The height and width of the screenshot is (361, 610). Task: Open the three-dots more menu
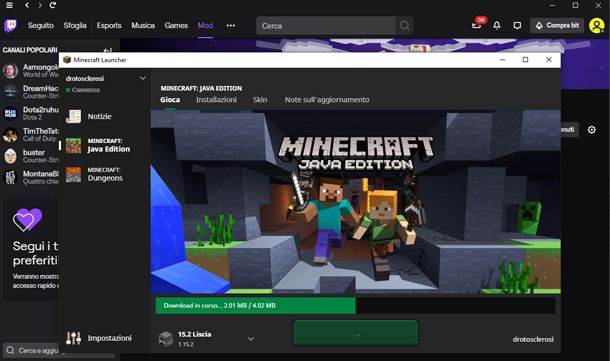point(231,26)
